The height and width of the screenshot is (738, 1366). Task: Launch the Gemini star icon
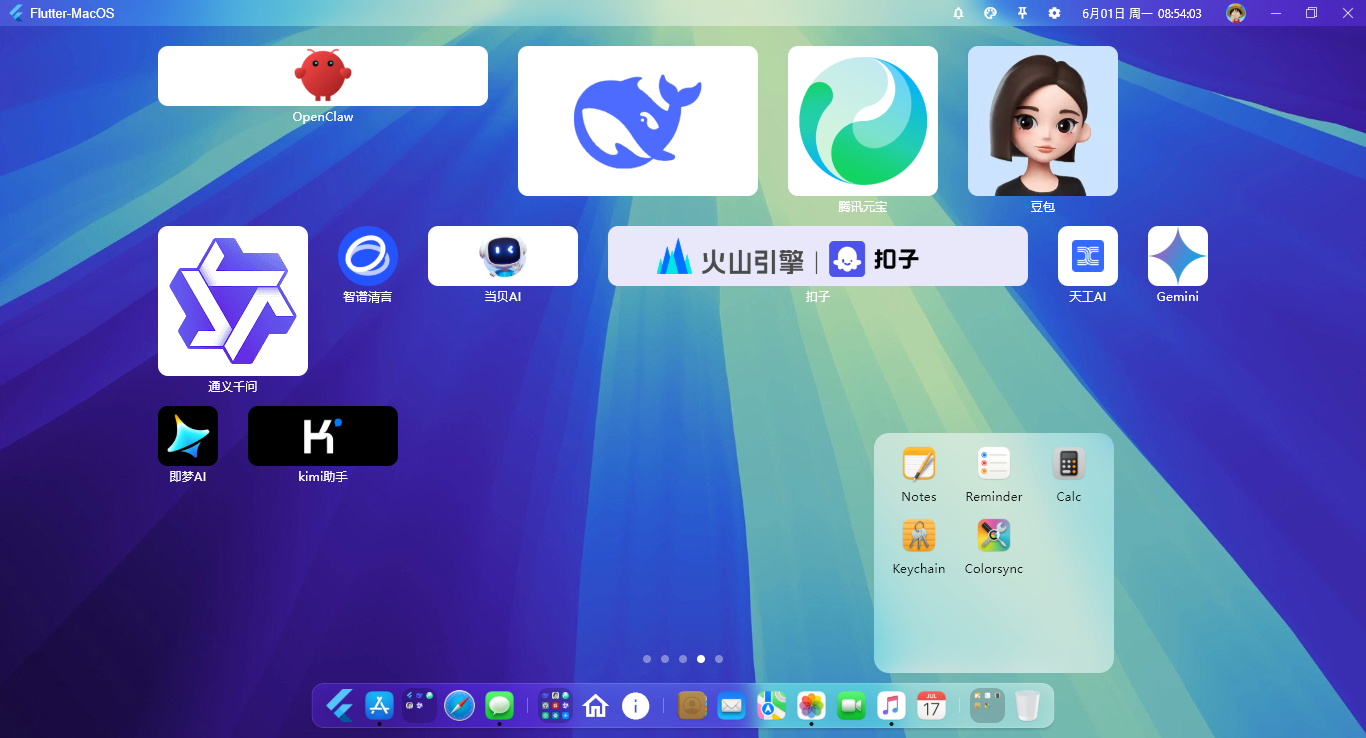click(x=1178, y=256)
